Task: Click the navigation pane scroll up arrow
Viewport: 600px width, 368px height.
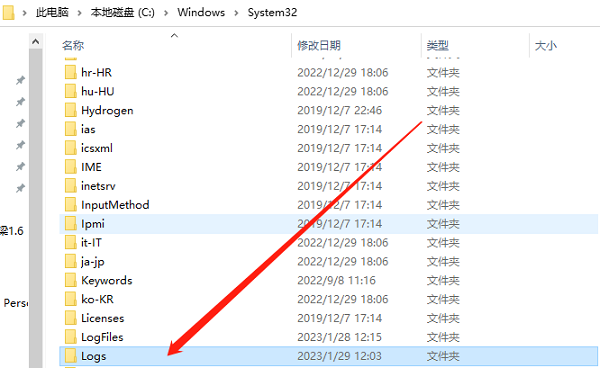Action: tap(36, 41)
